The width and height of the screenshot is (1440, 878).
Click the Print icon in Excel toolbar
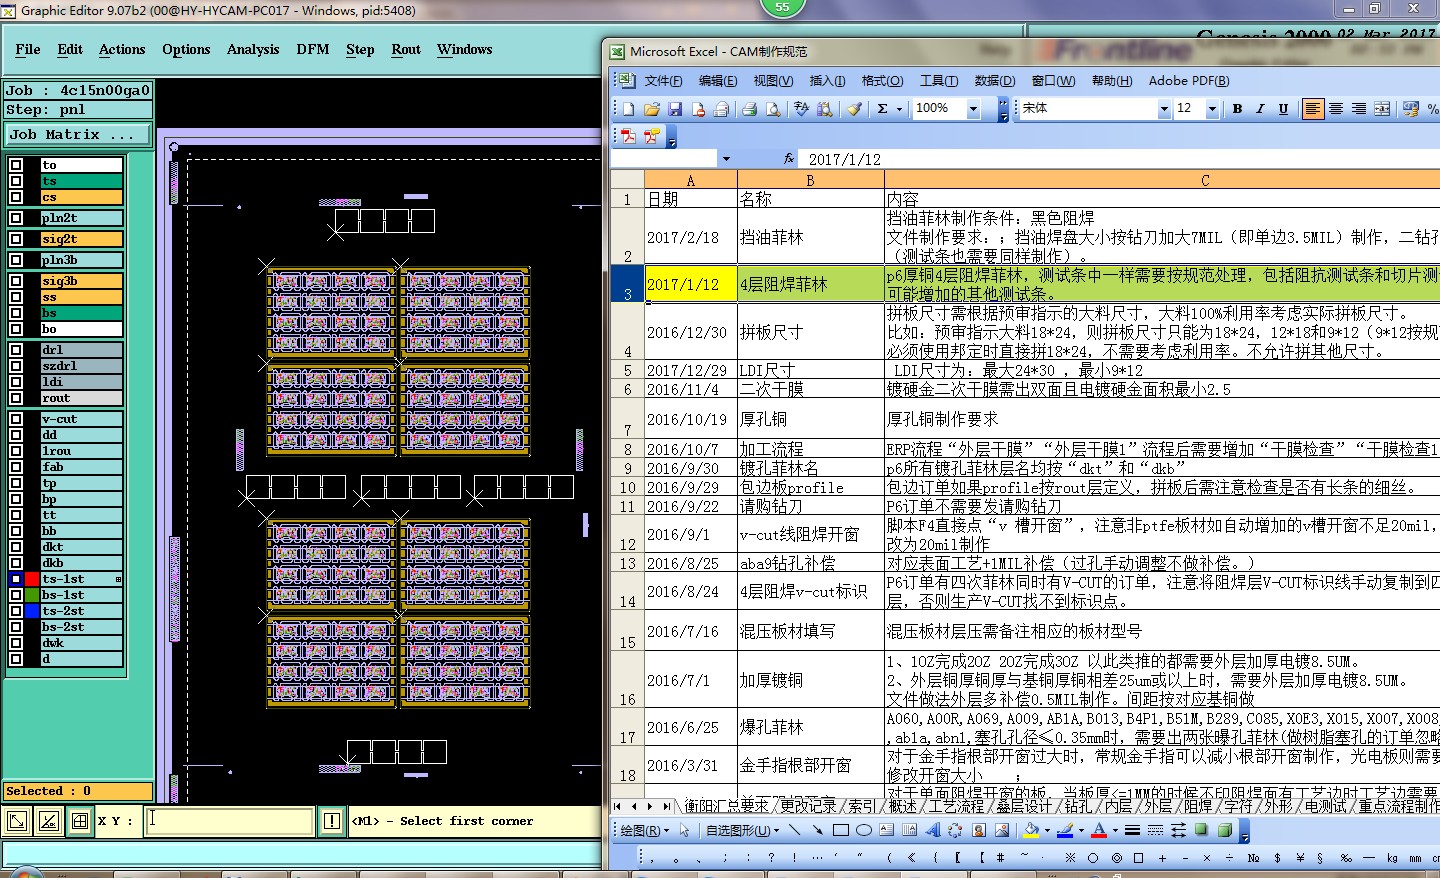click(x=749, y=109)
